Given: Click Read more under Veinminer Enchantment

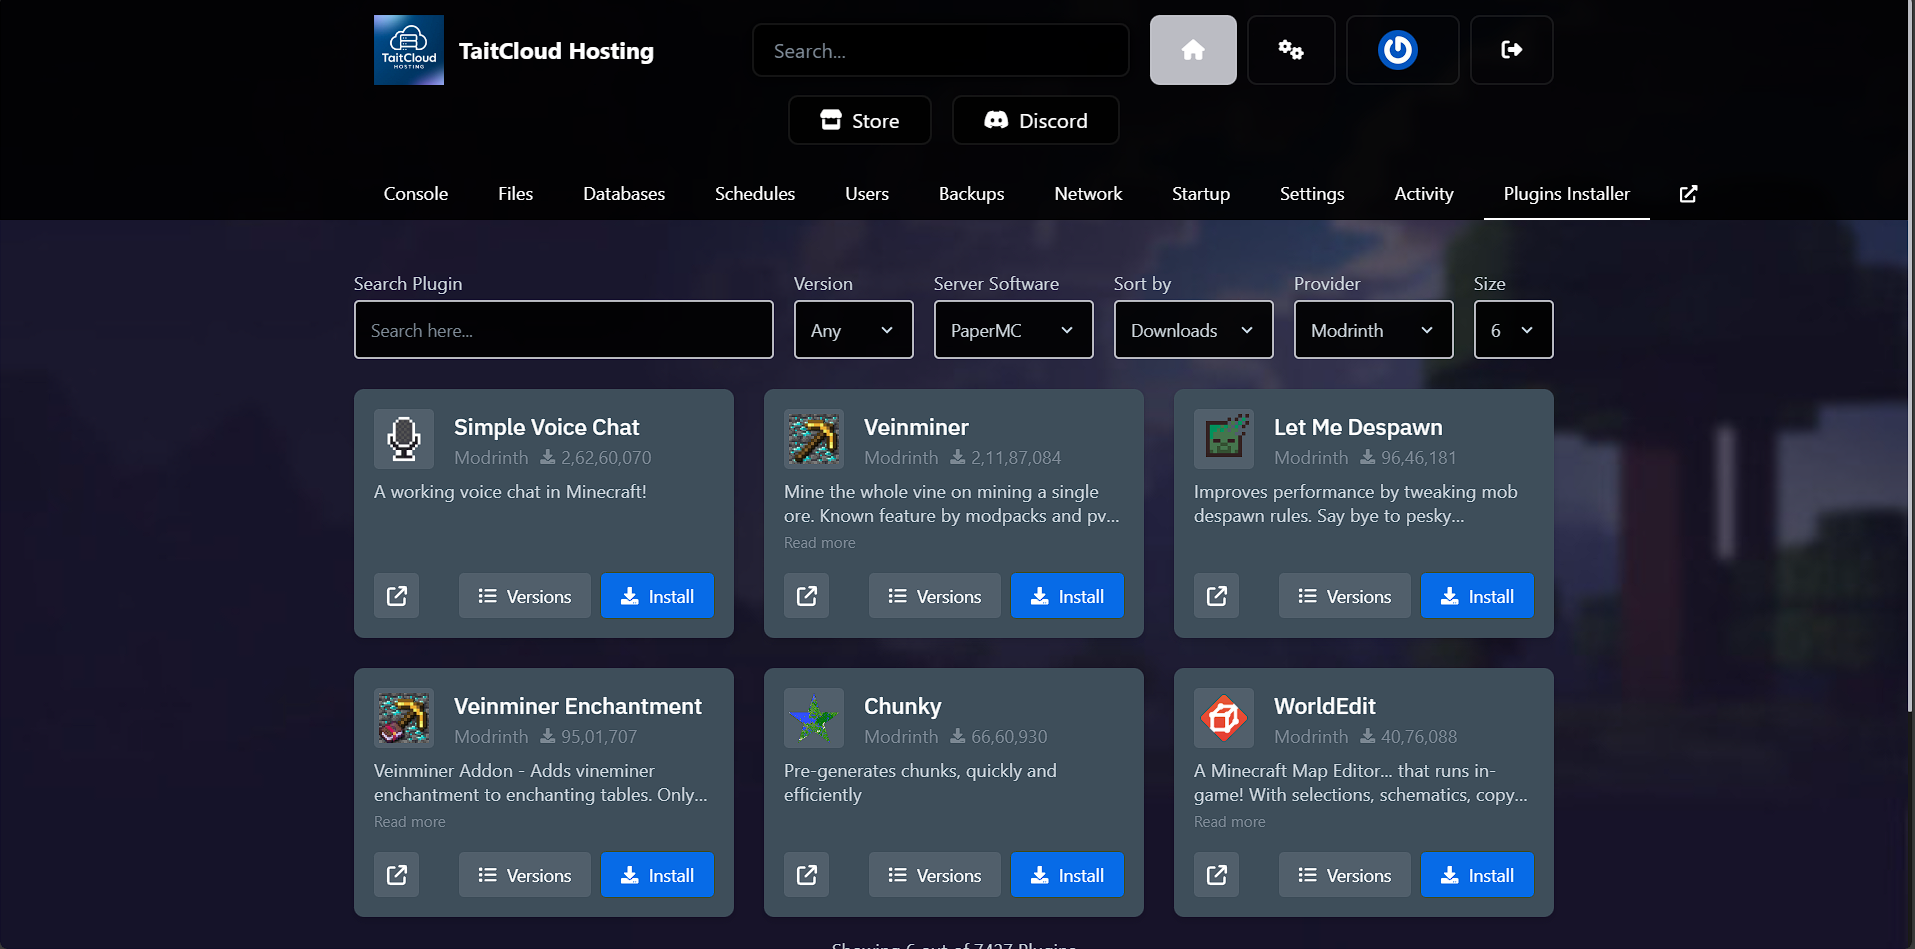Looking at the screenshot, I should (x=410, y=822).
